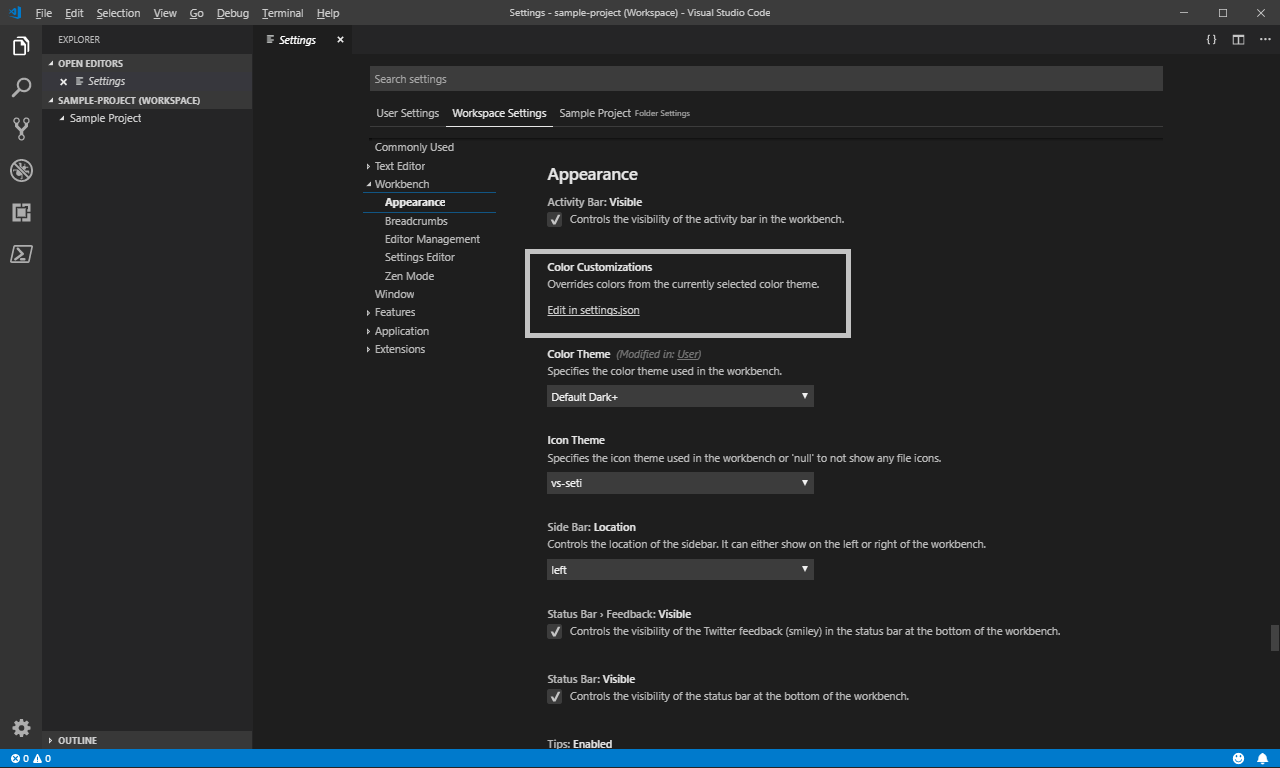1280x768 pixels.
Task: Click the User link beside Color Theme
Action: click(688, 354)
